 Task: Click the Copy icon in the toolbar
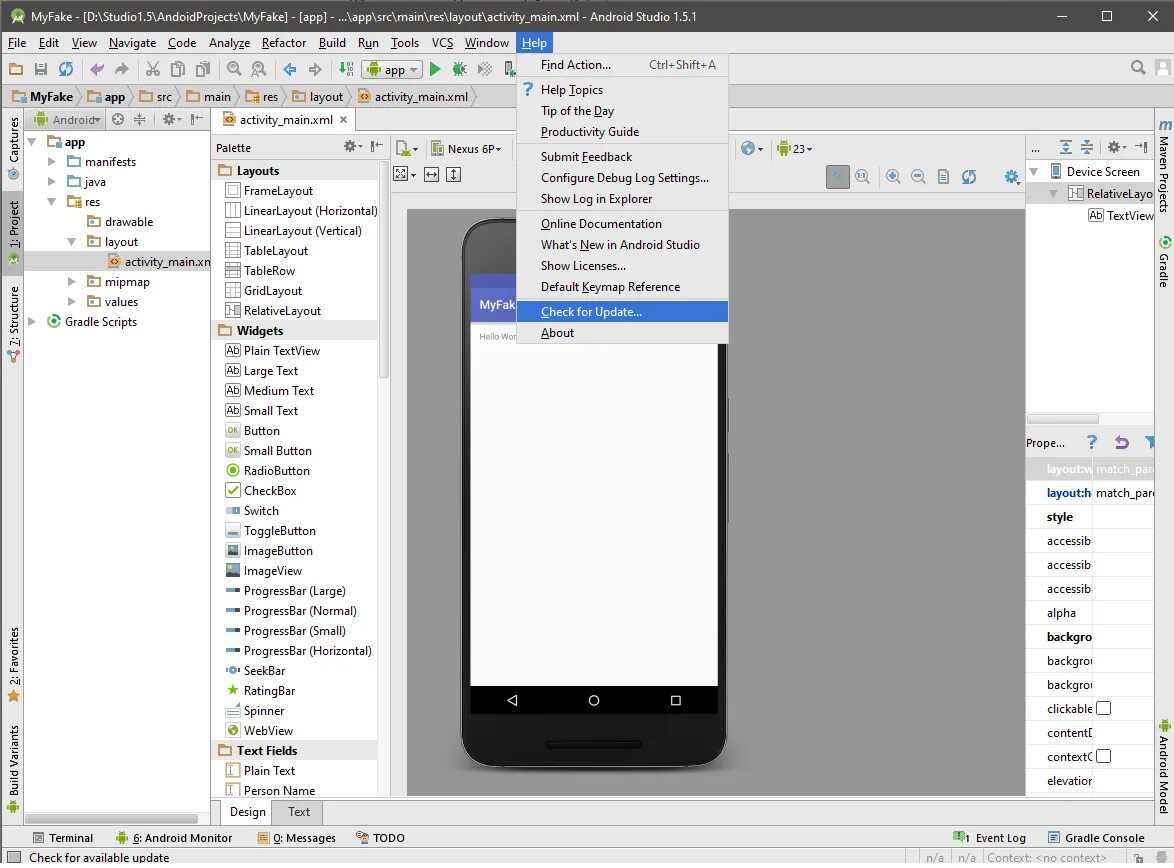tap(177, 70)
